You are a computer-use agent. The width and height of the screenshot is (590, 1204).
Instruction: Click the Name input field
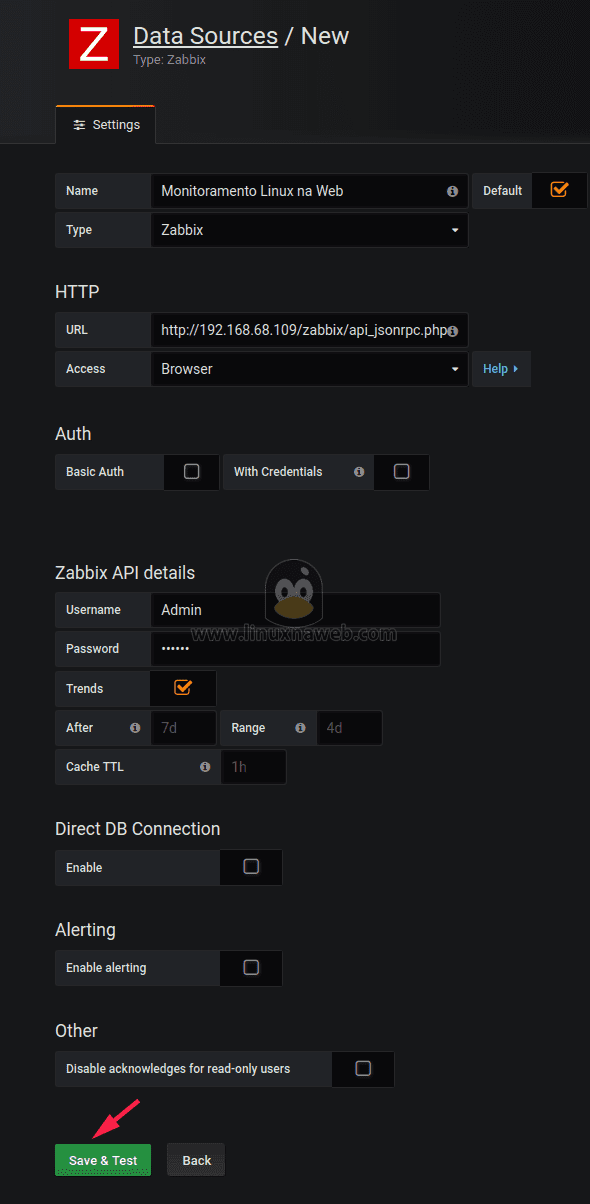[x=309, y=191]
